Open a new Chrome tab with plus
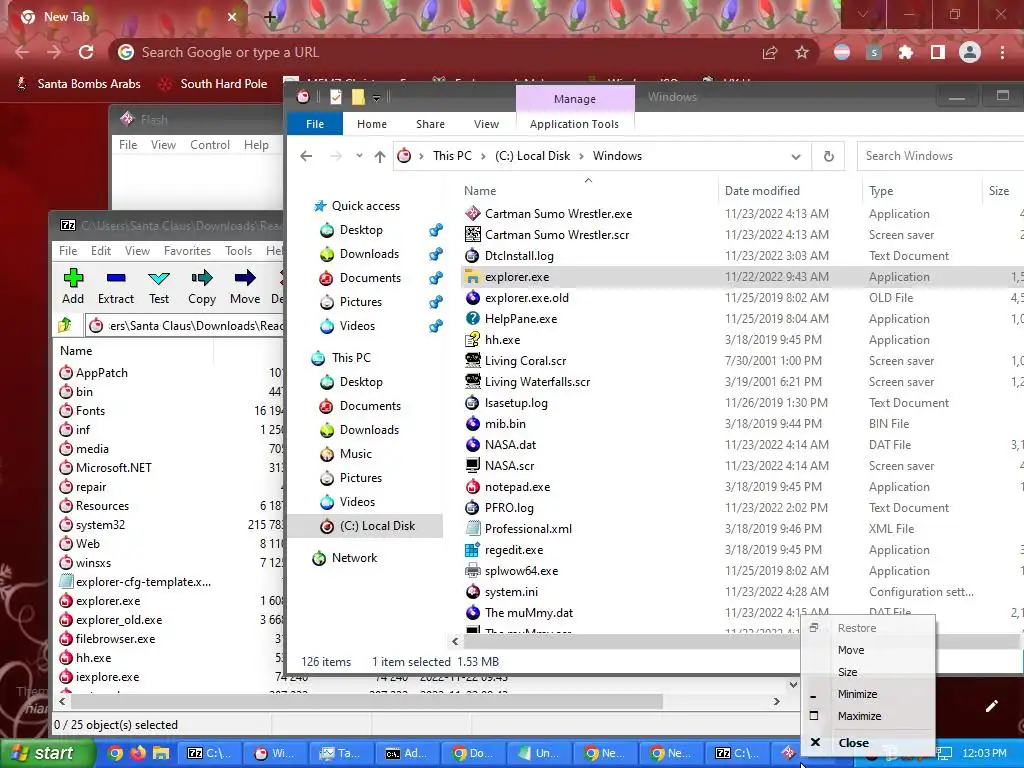1024x768 pixels. point(270,17)
